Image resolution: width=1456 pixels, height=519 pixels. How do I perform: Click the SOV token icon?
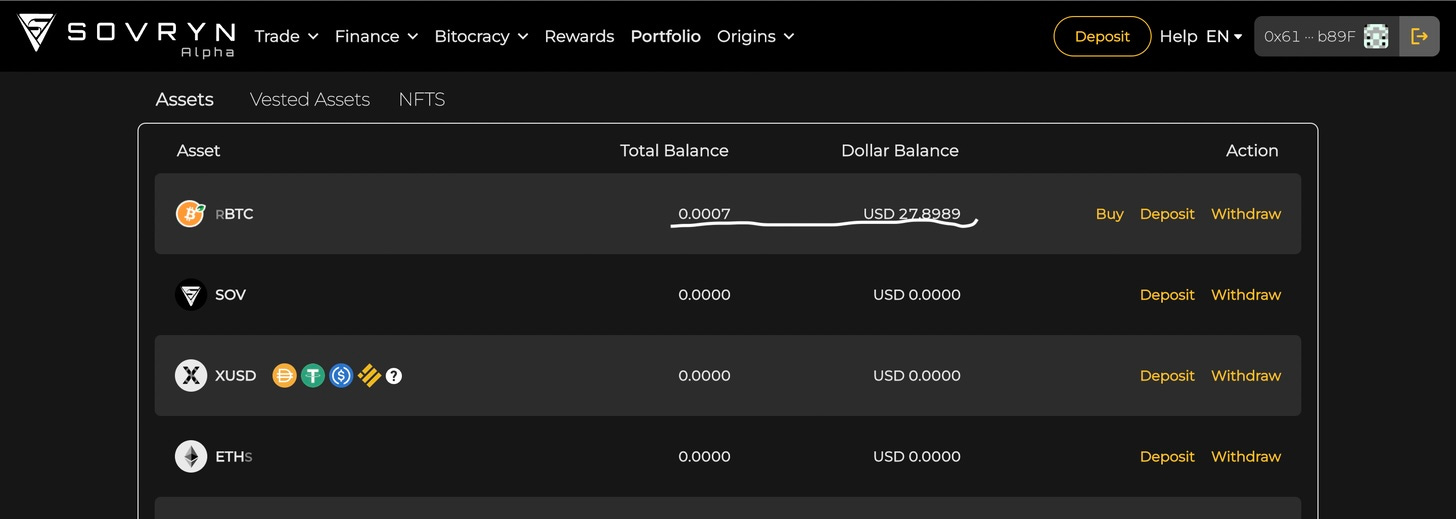click(x=190, y=295)
